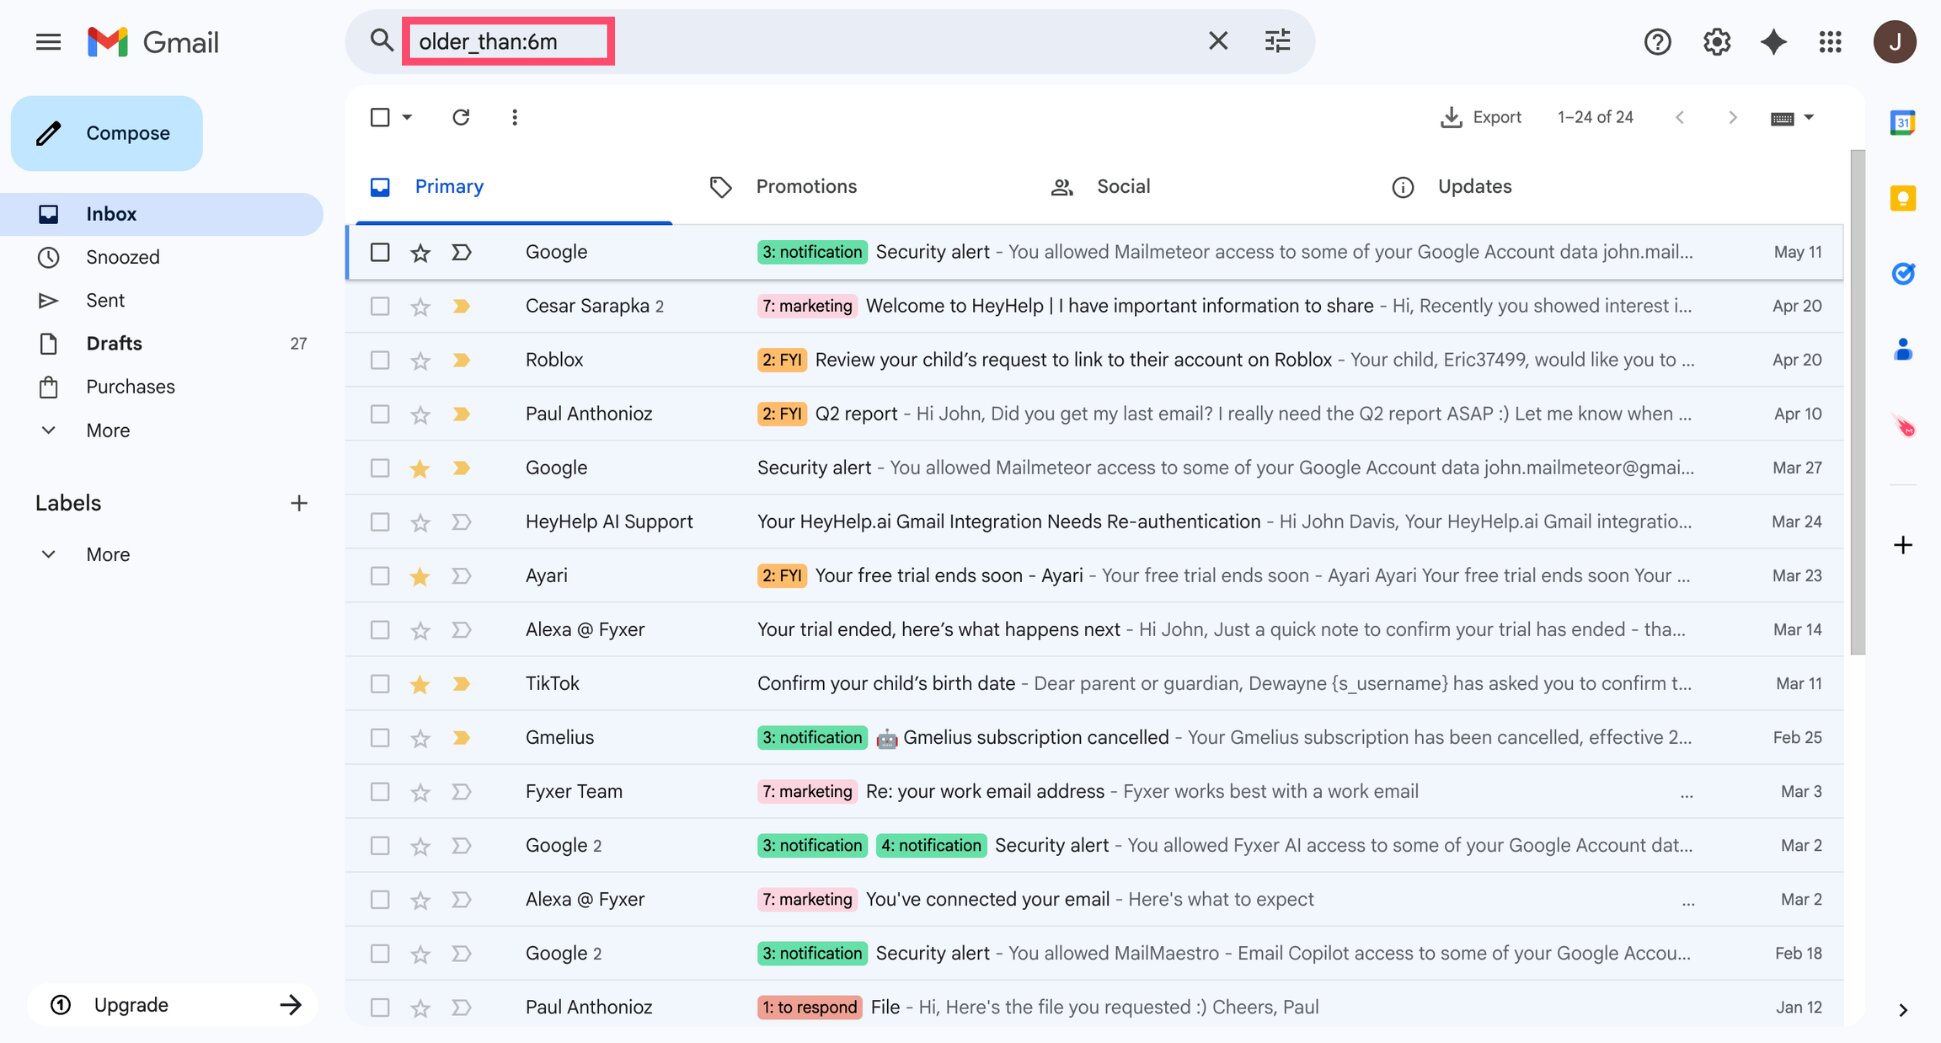Tick the Gmelius email checkbox
The width and height of the screenshot is (1941, 1043).
380,738
